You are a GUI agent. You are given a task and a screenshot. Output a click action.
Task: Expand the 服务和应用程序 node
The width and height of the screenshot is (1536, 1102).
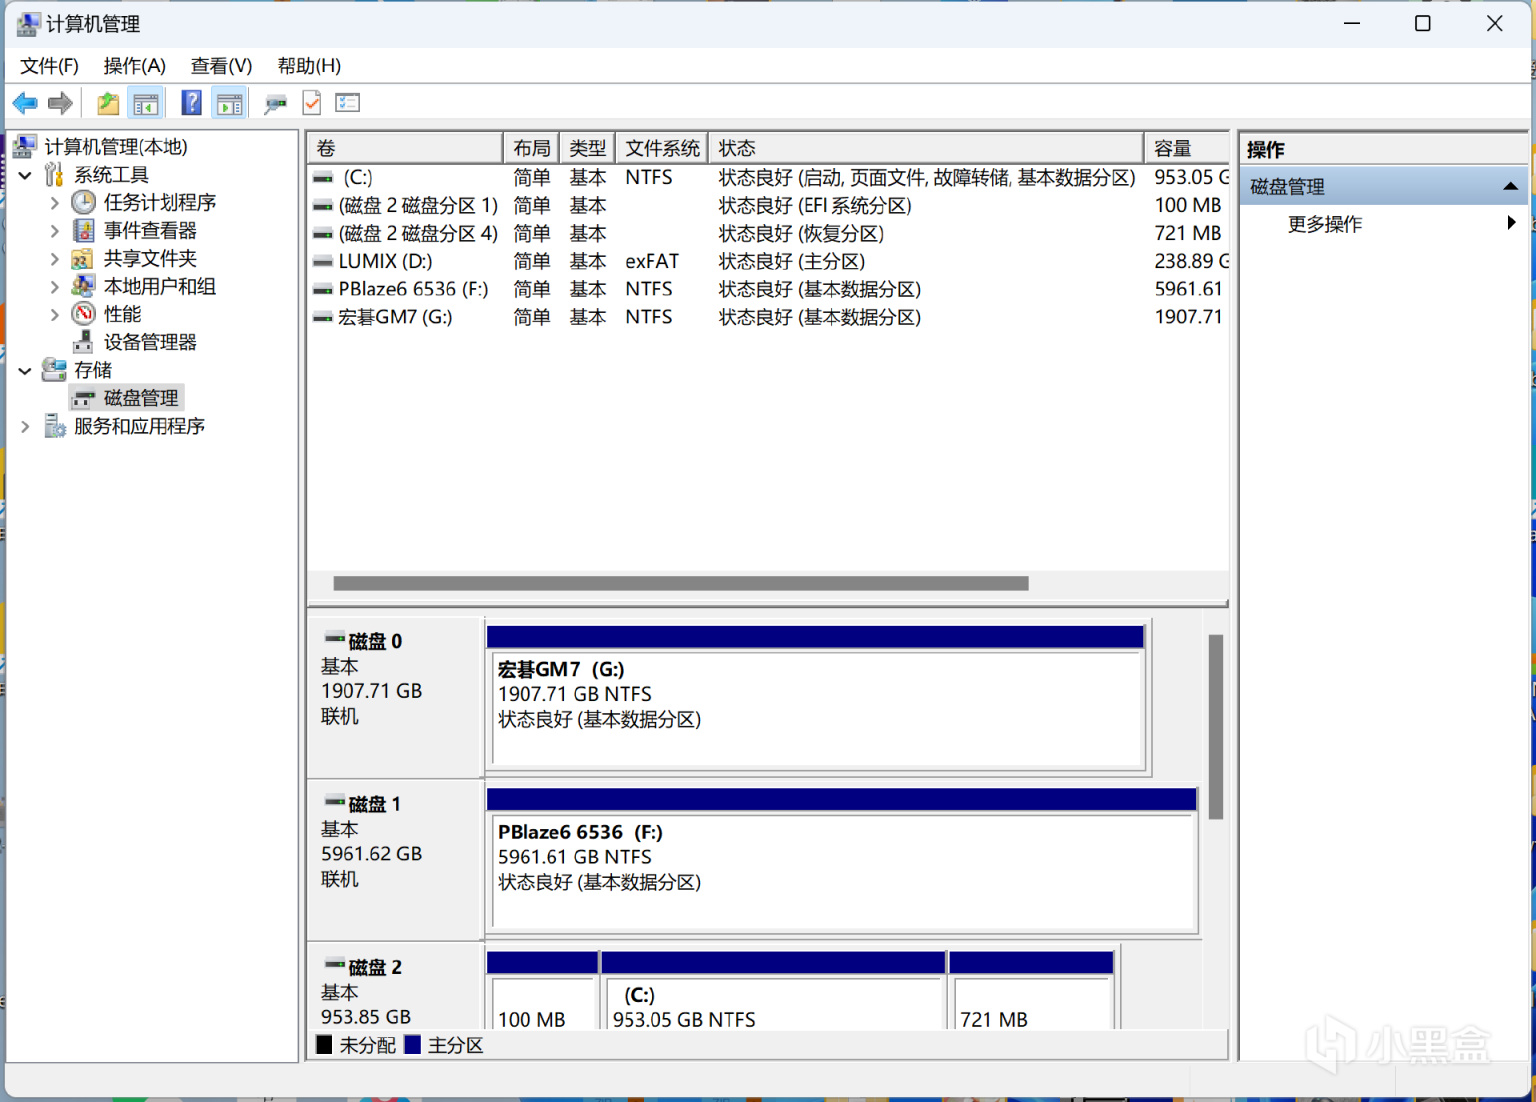[25, 427]
